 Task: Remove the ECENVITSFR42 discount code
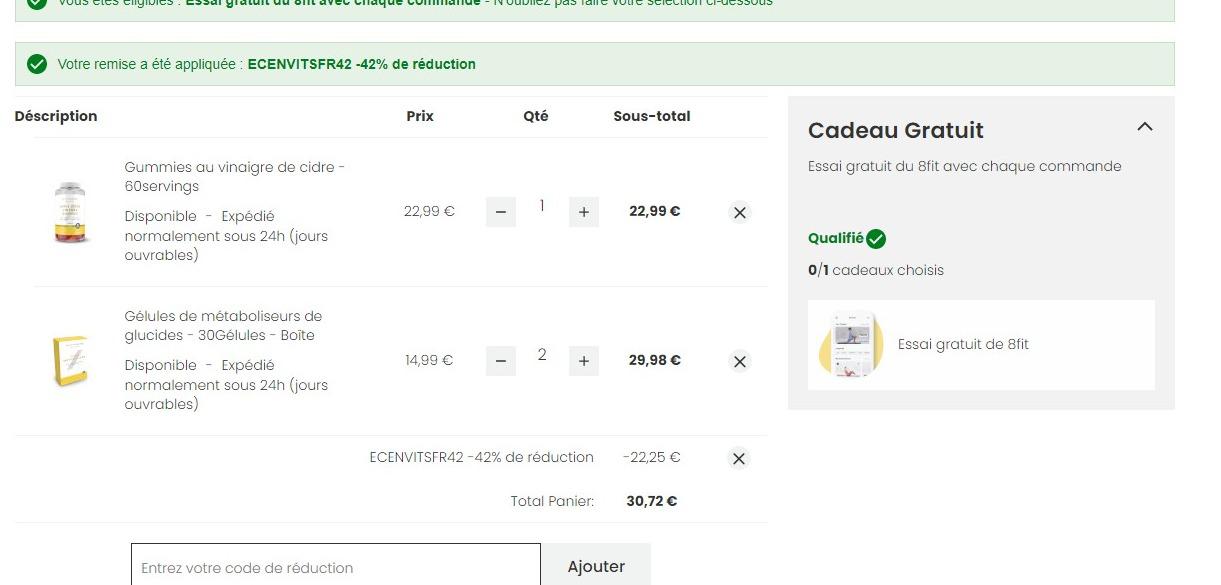pyautogui.click(x=739, y=458)
